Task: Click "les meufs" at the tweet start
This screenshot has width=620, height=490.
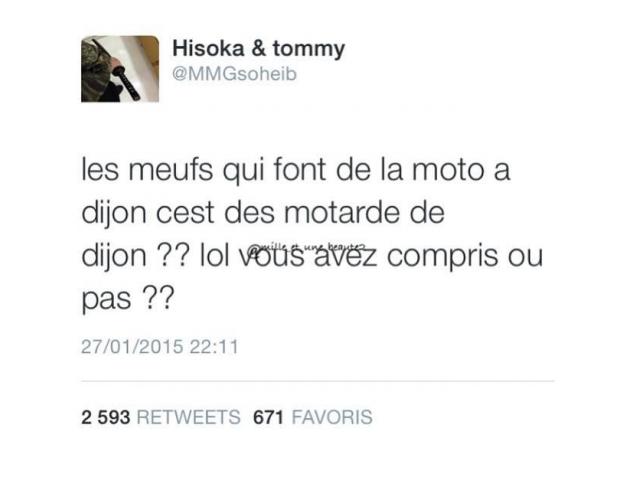Action: (147, 170)
